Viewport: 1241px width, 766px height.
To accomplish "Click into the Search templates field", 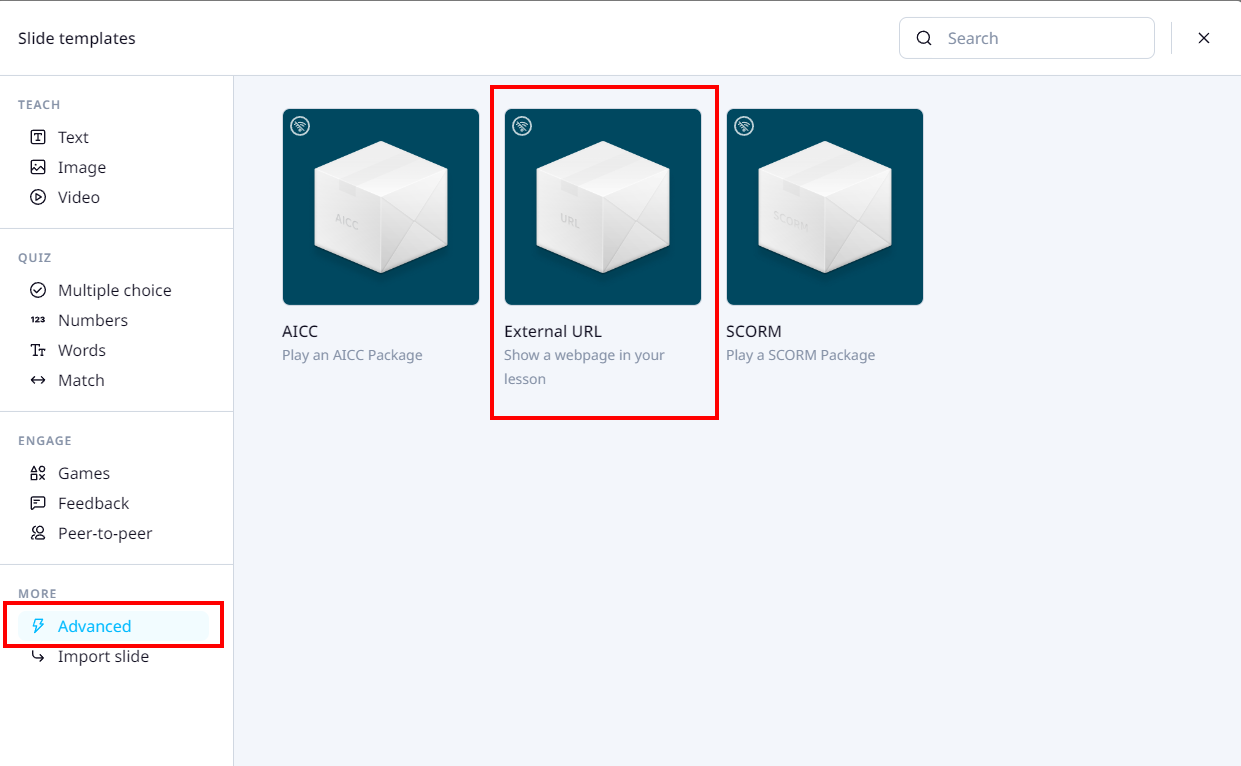I will (1027, 38).
